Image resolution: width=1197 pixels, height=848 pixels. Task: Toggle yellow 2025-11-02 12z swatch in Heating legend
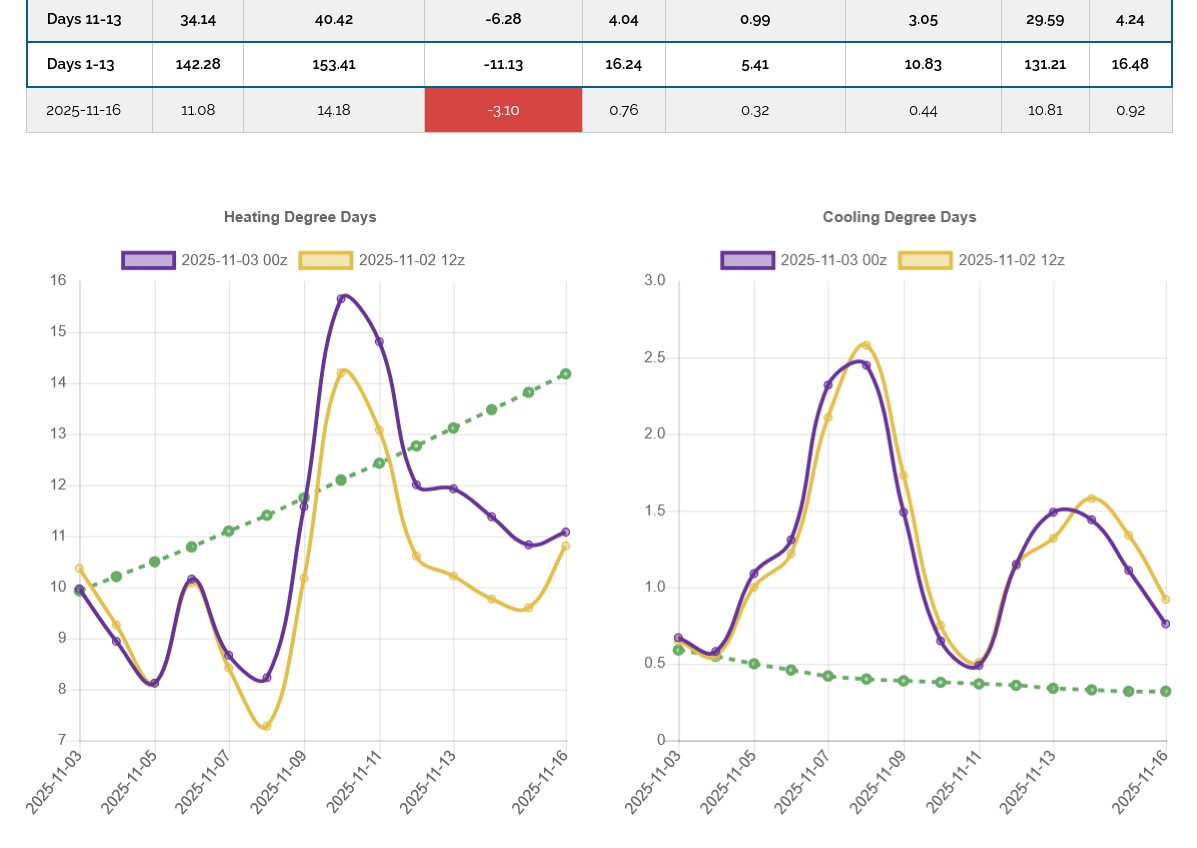326,260
